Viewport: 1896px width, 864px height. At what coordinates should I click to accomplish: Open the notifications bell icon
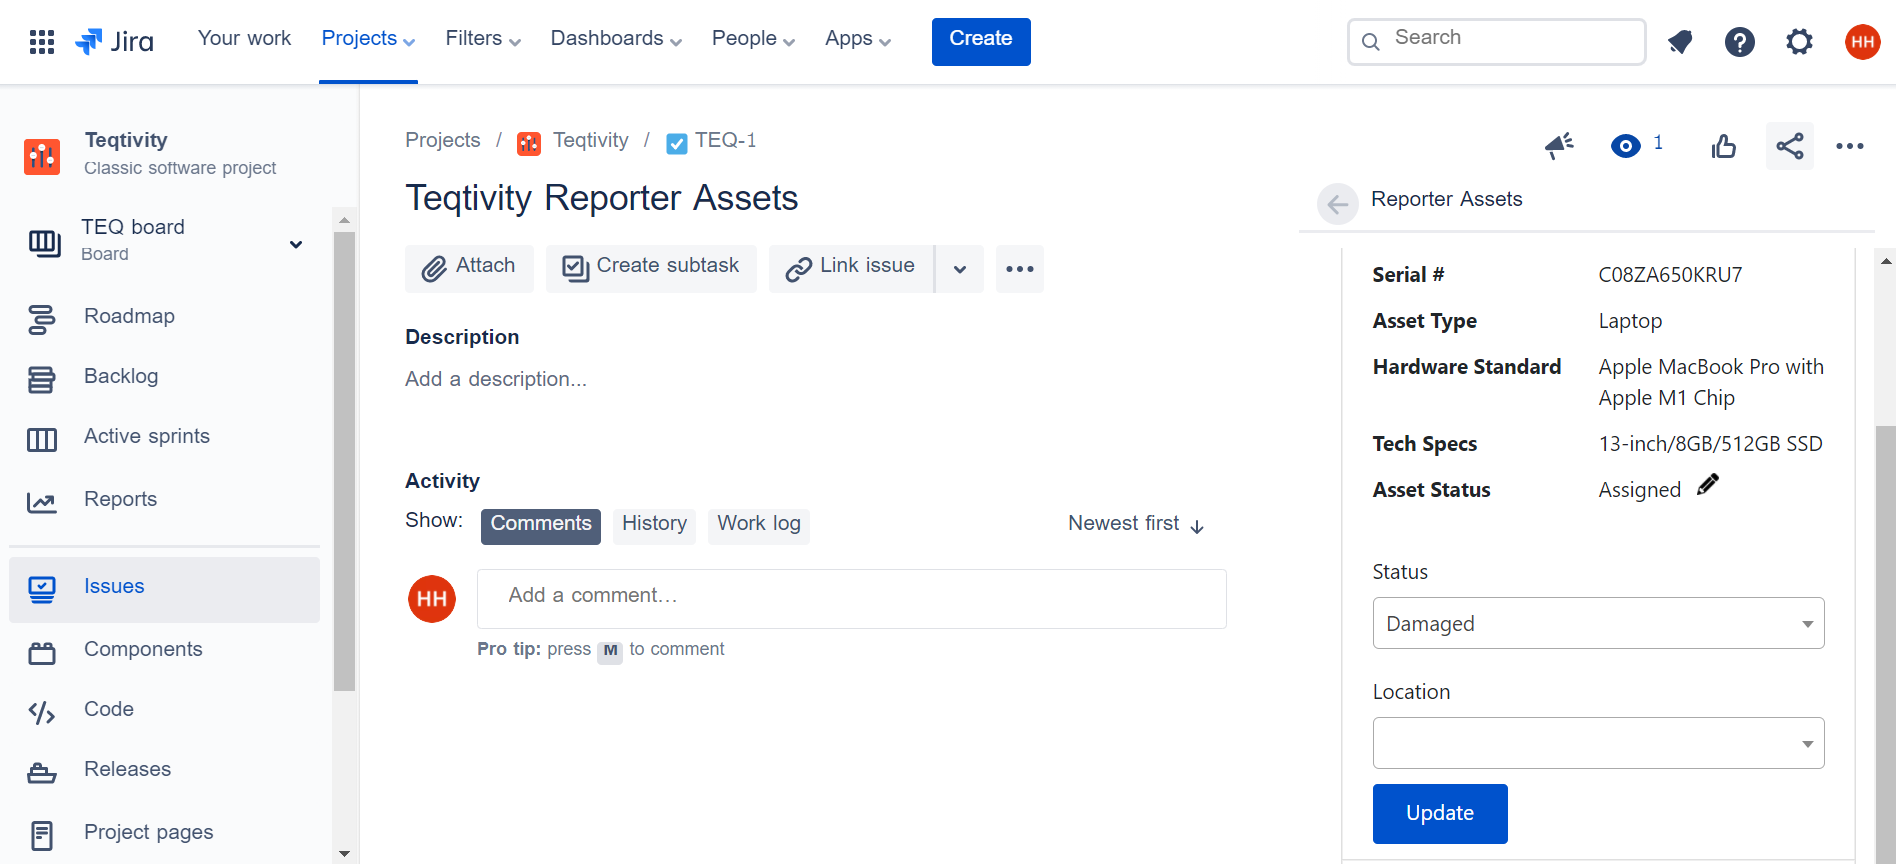pyautogui.click(x=1680, y=42)
